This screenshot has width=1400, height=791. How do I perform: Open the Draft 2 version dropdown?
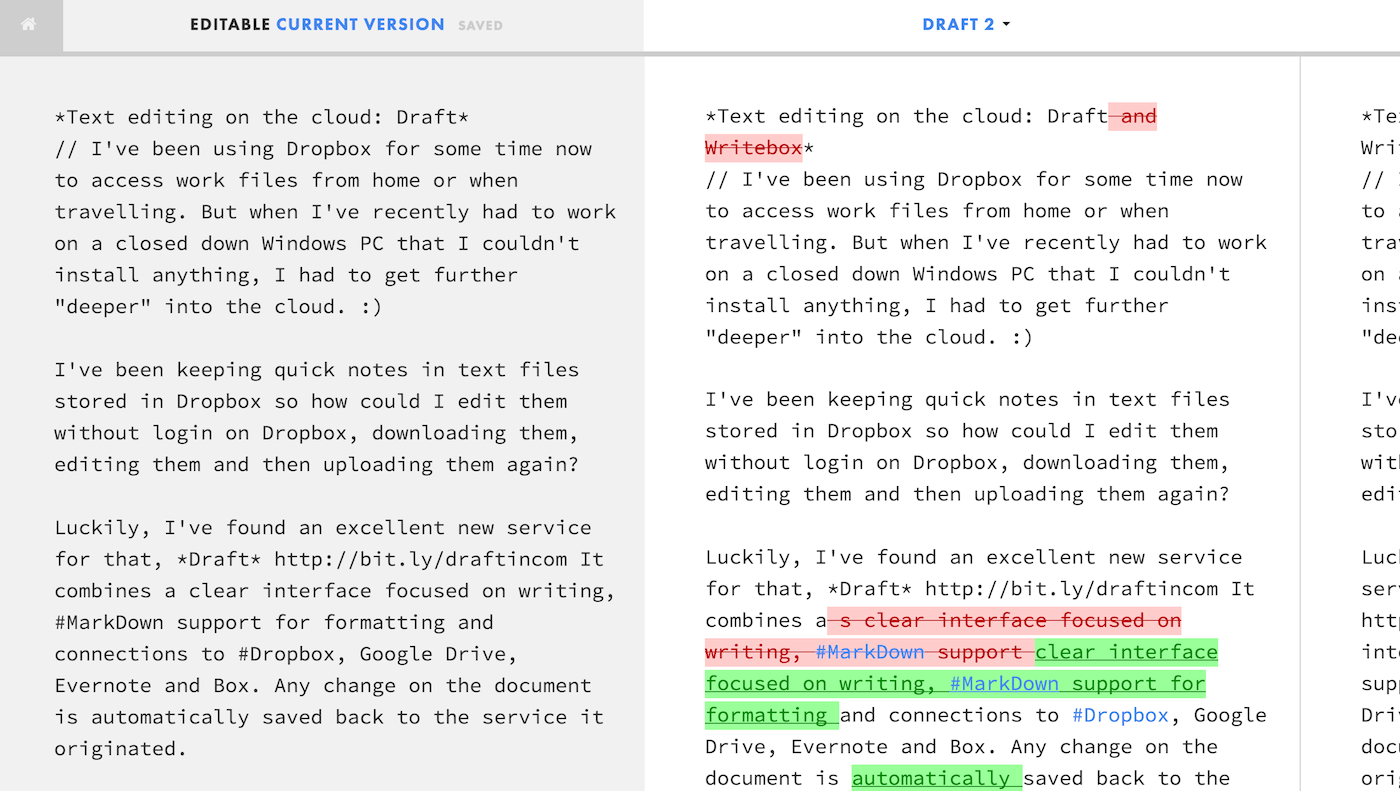[x=966, y=25]
